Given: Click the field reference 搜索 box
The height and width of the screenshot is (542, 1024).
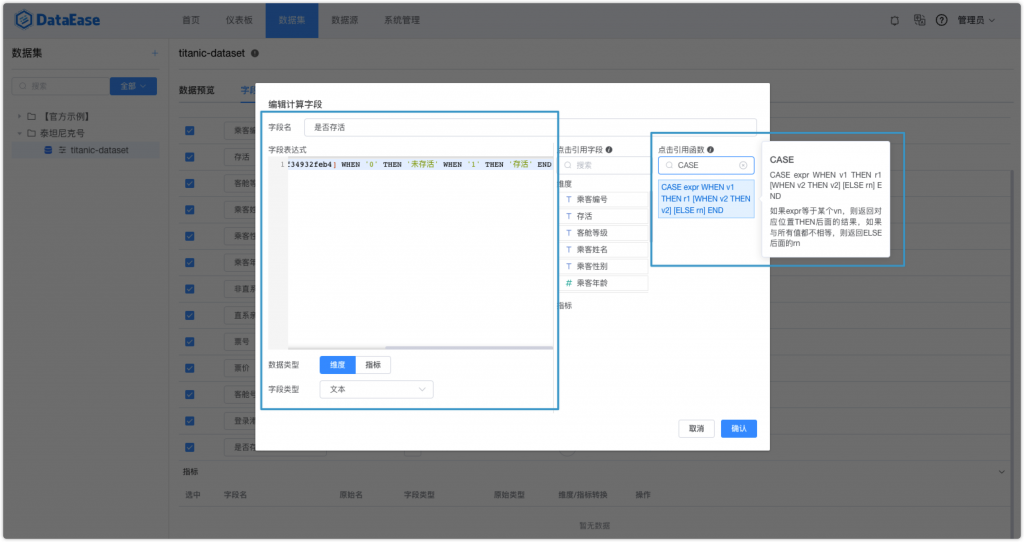Looking at the screenshot, I should [x=605, y=165].
